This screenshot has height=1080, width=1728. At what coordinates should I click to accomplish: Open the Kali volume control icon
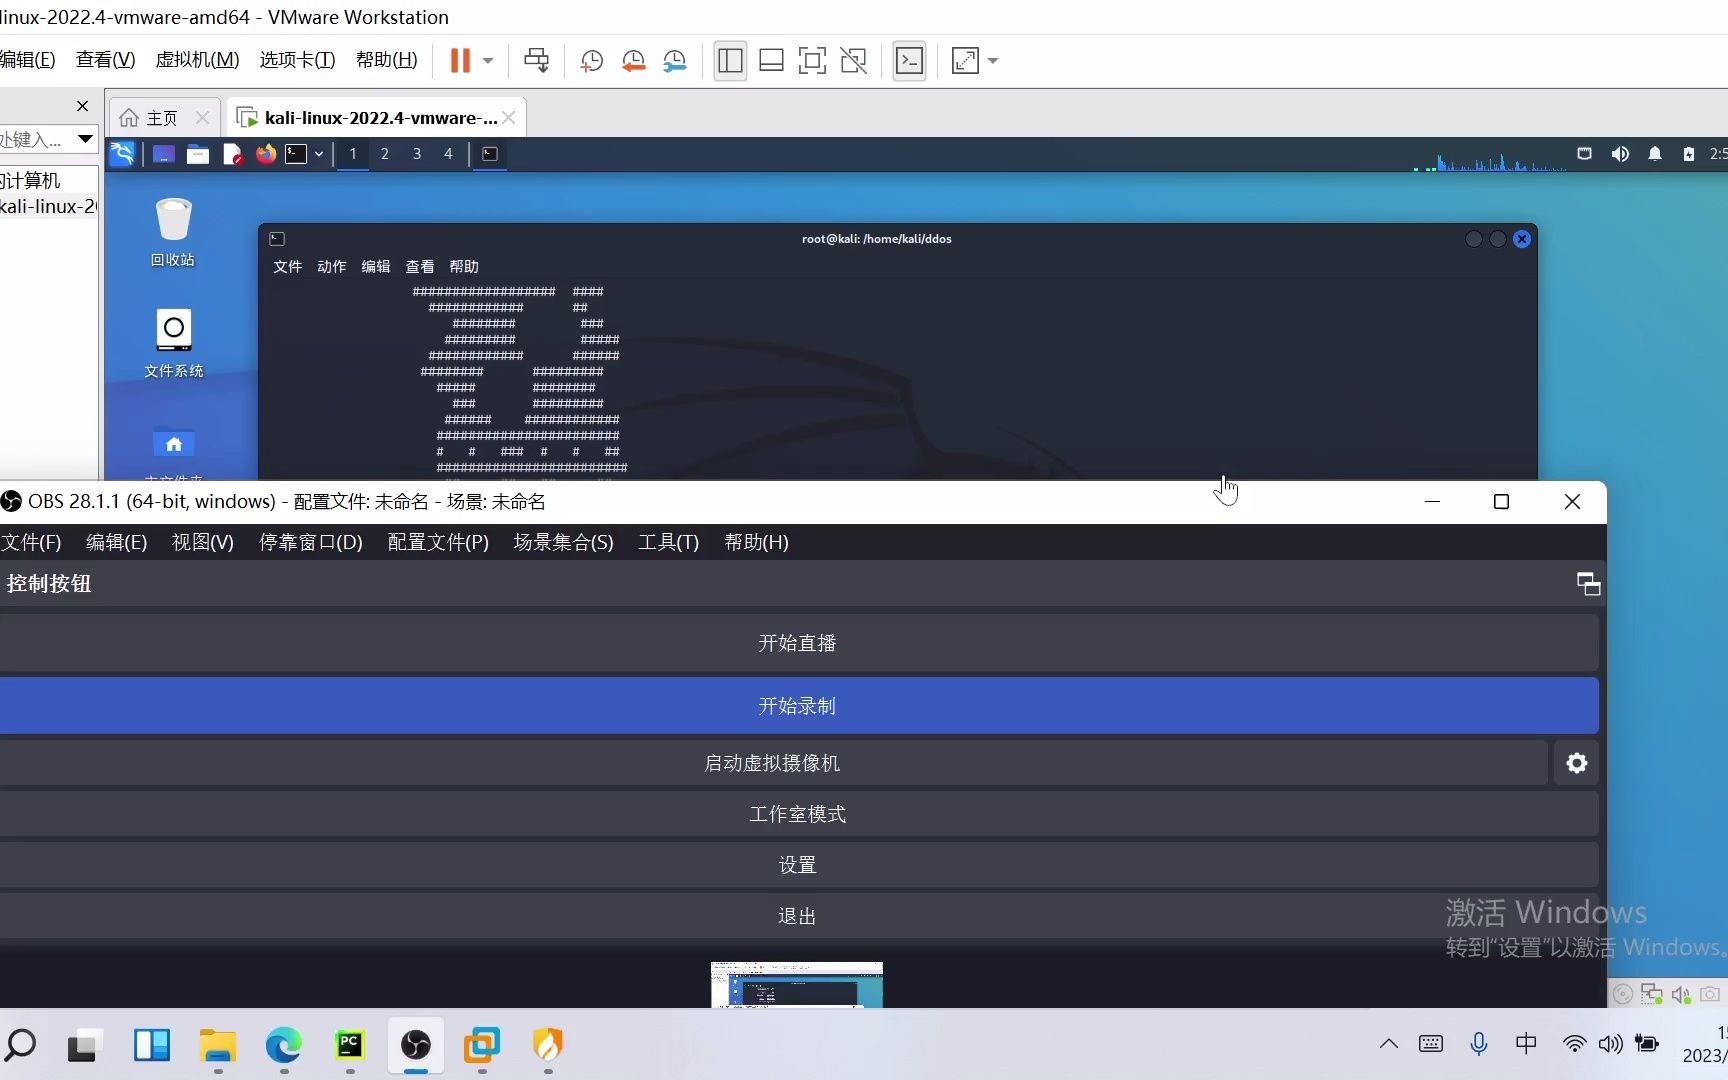pos(1620,154)
